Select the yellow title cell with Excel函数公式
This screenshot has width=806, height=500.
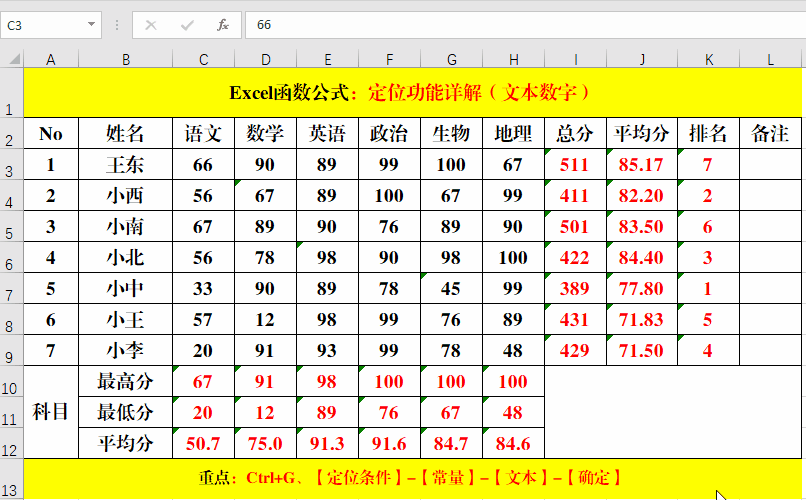click(x=412, y=93)
